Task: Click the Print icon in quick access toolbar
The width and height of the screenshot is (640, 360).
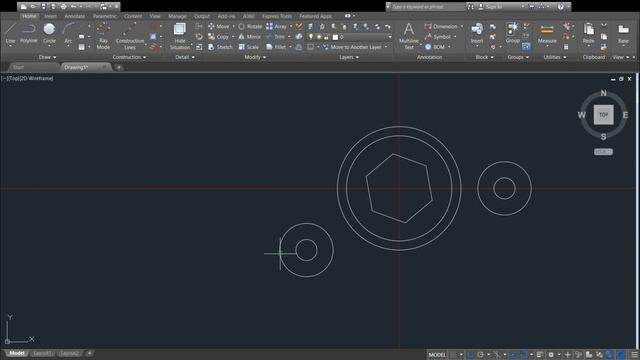Action: [63, 7]
